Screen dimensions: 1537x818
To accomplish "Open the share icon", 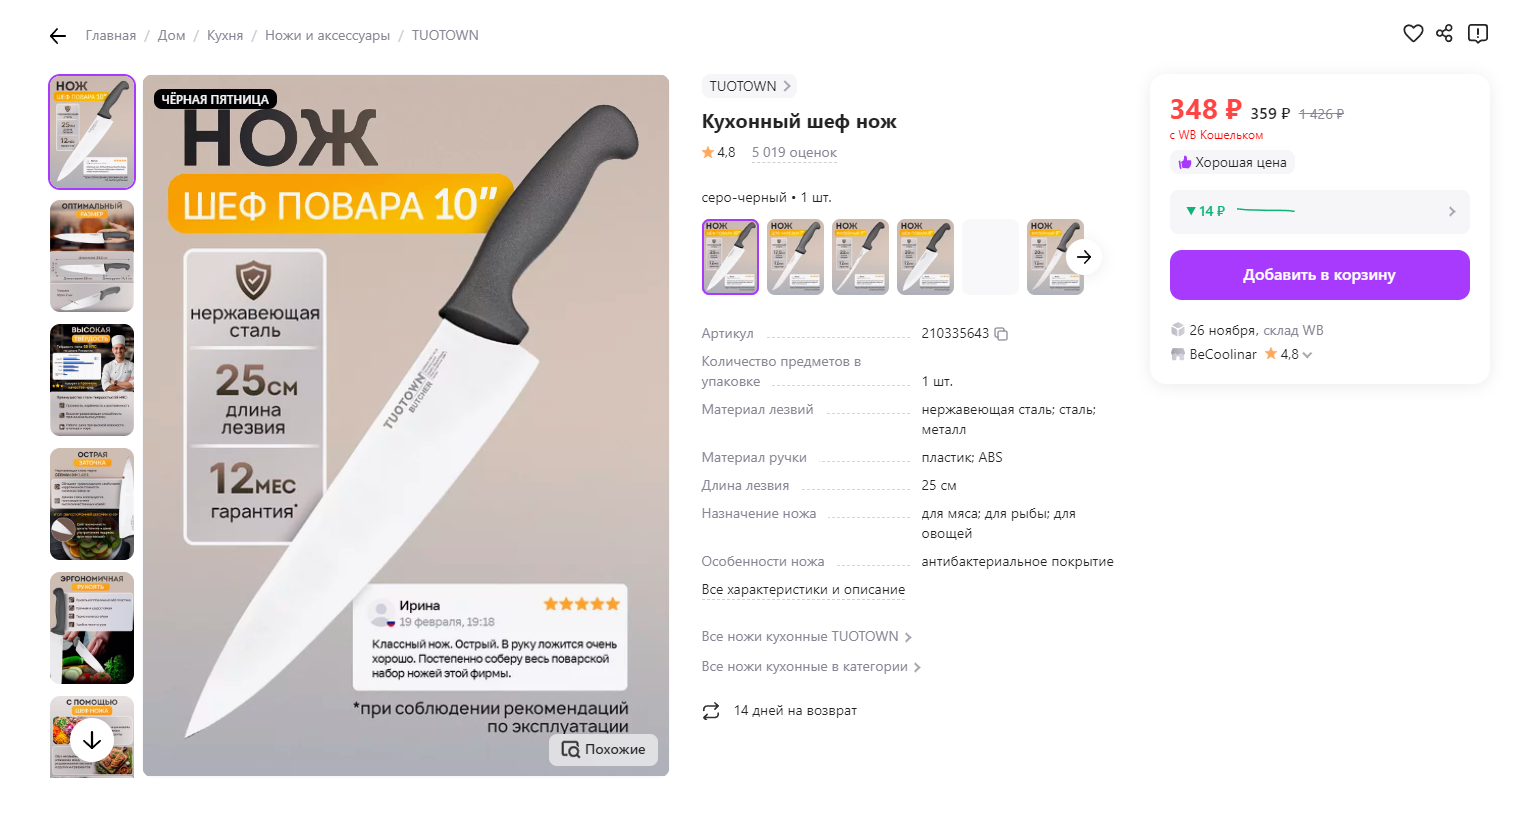I will point(1444,34).
